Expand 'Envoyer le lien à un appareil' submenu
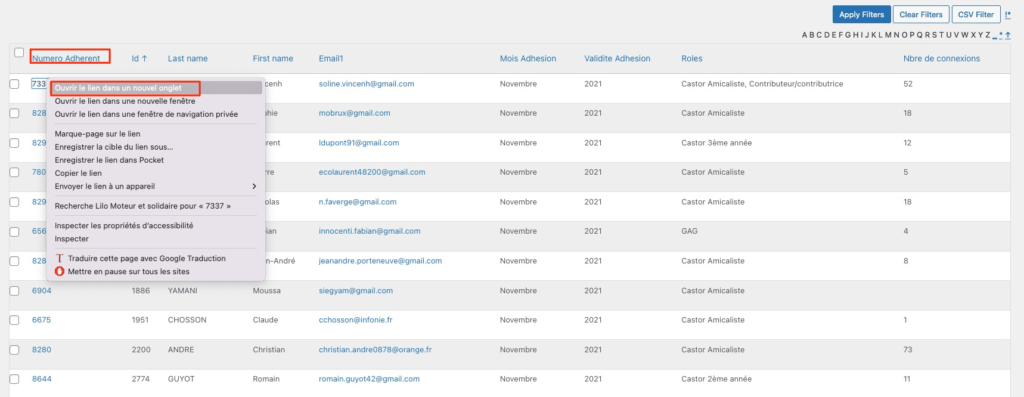 click(155, 186)
